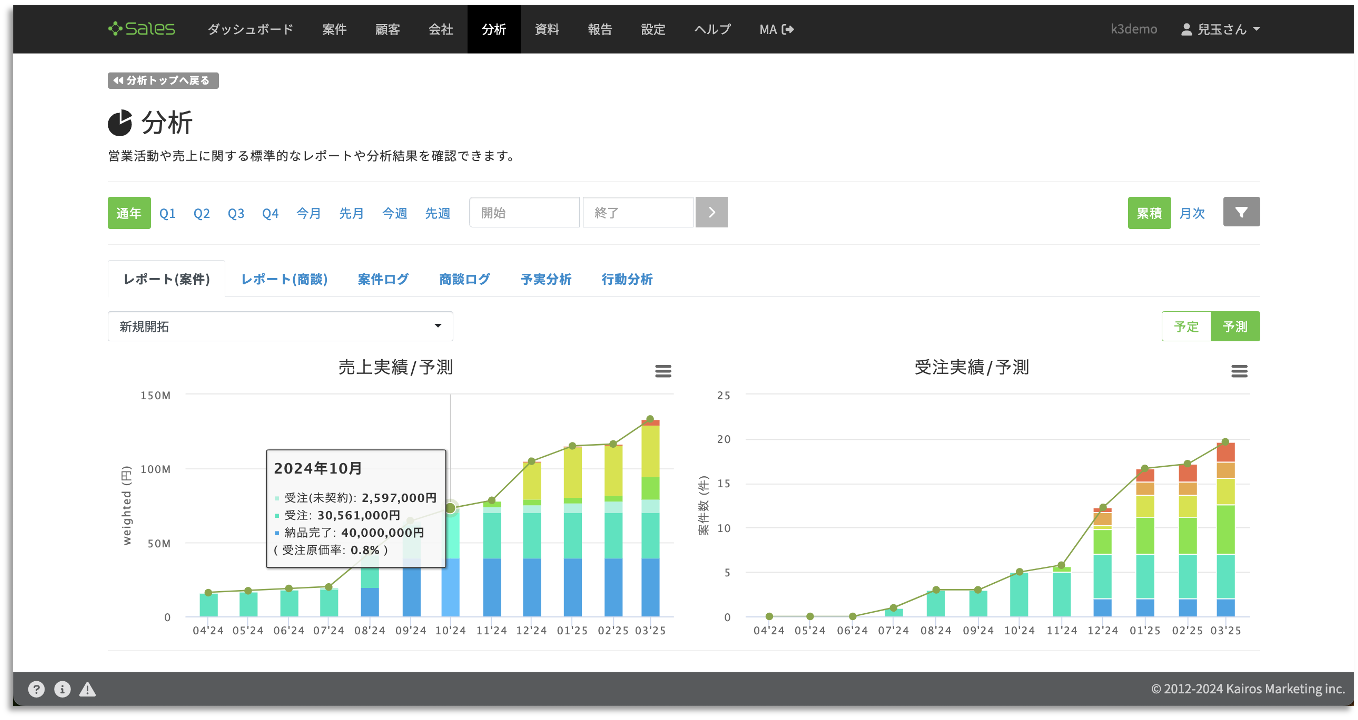Click the Sales logo in the navbar

click(141, 29)
